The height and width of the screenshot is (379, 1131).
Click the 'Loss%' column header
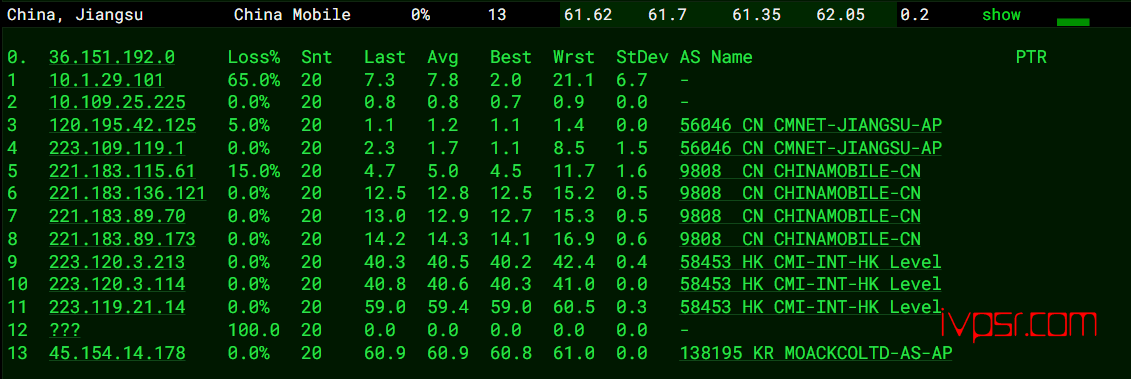254,57
